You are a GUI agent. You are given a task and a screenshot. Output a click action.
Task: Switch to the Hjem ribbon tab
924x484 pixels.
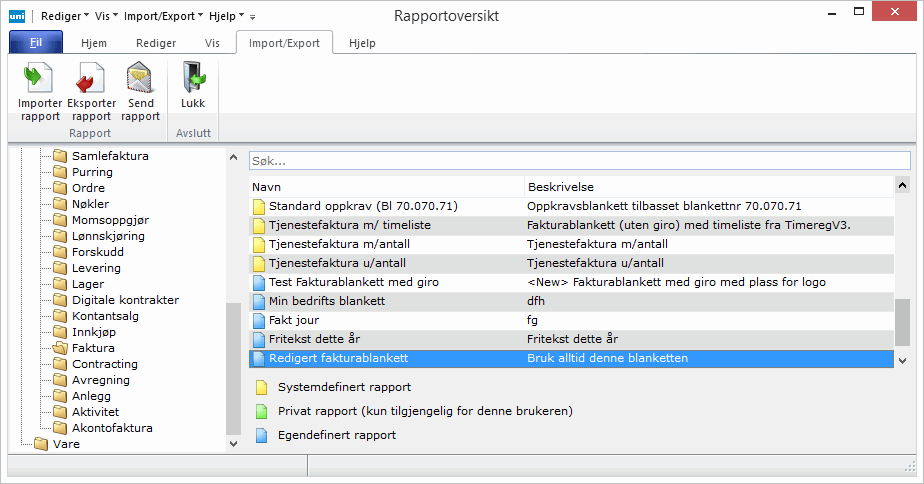[93, 44]
